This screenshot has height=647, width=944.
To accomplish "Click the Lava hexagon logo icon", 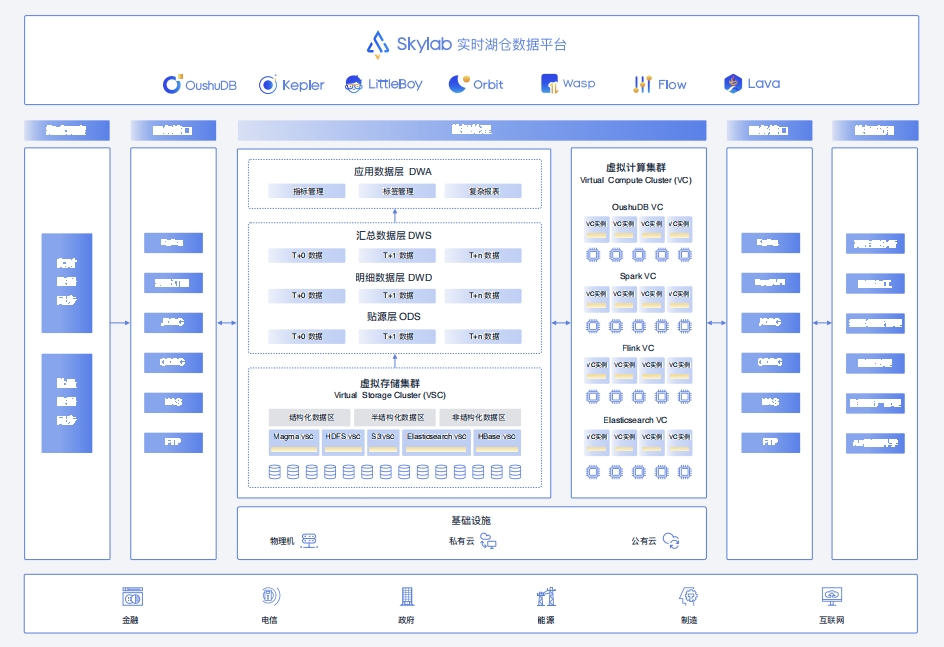I will click(x=733, y=84).
